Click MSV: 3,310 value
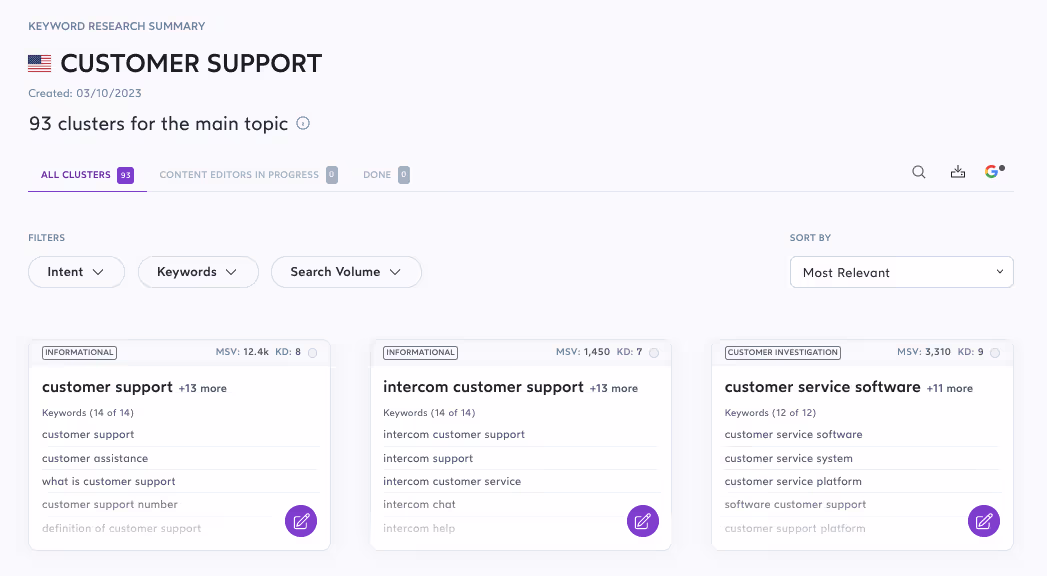 [924, 352]
